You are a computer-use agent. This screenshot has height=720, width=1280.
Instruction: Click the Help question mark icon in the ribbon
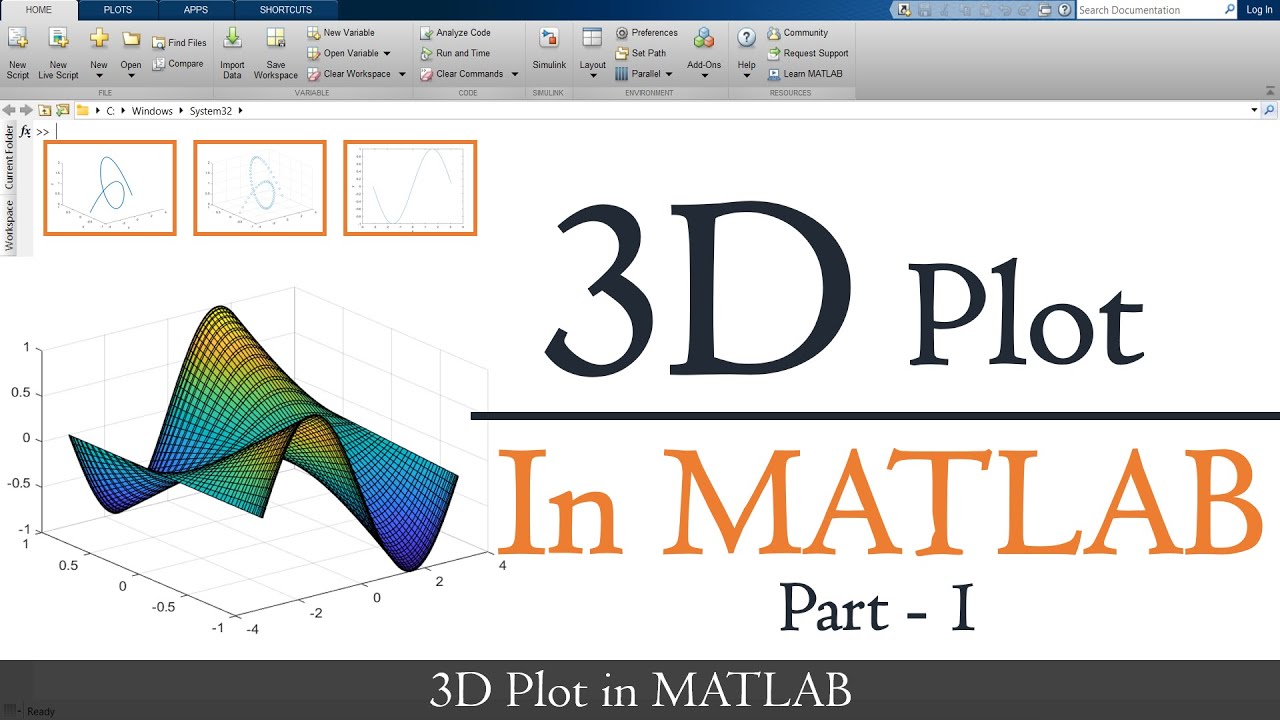pyautogui.click(x=746, y=38)
